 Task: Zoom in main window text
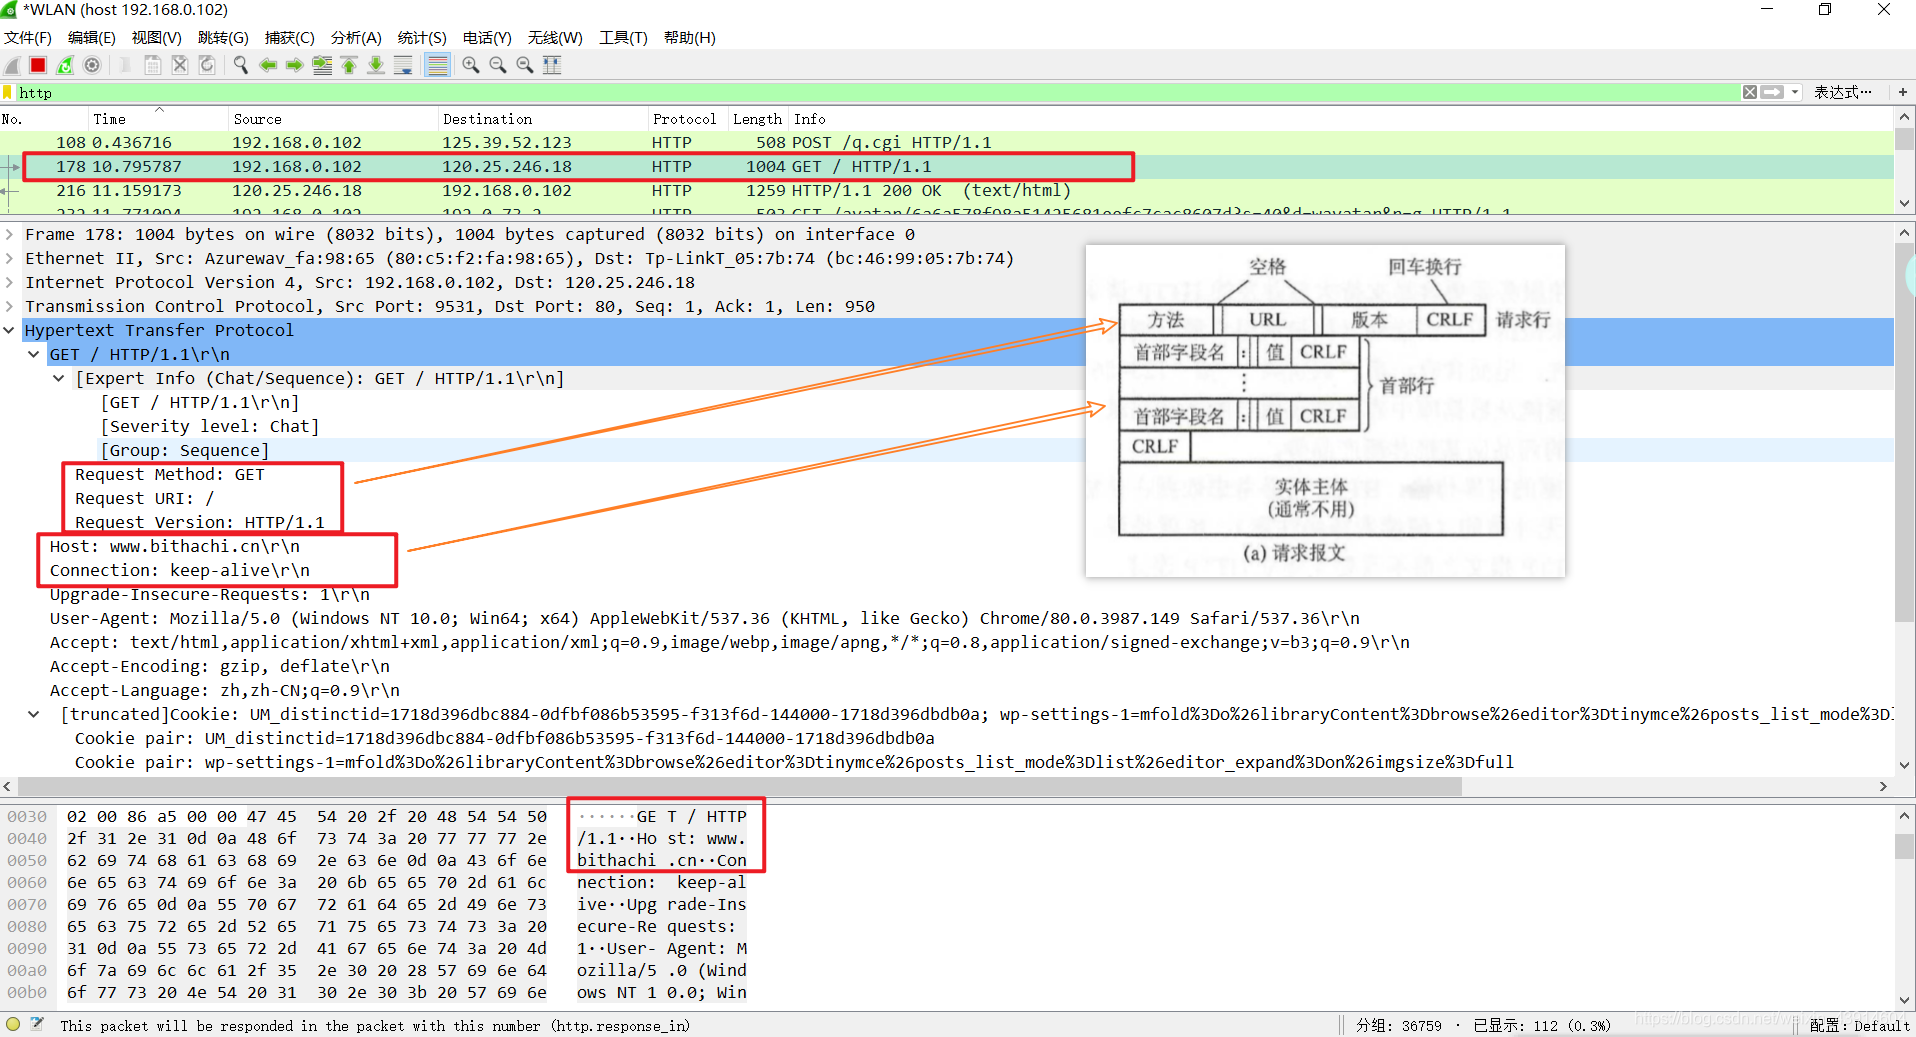tap(471, 65)
